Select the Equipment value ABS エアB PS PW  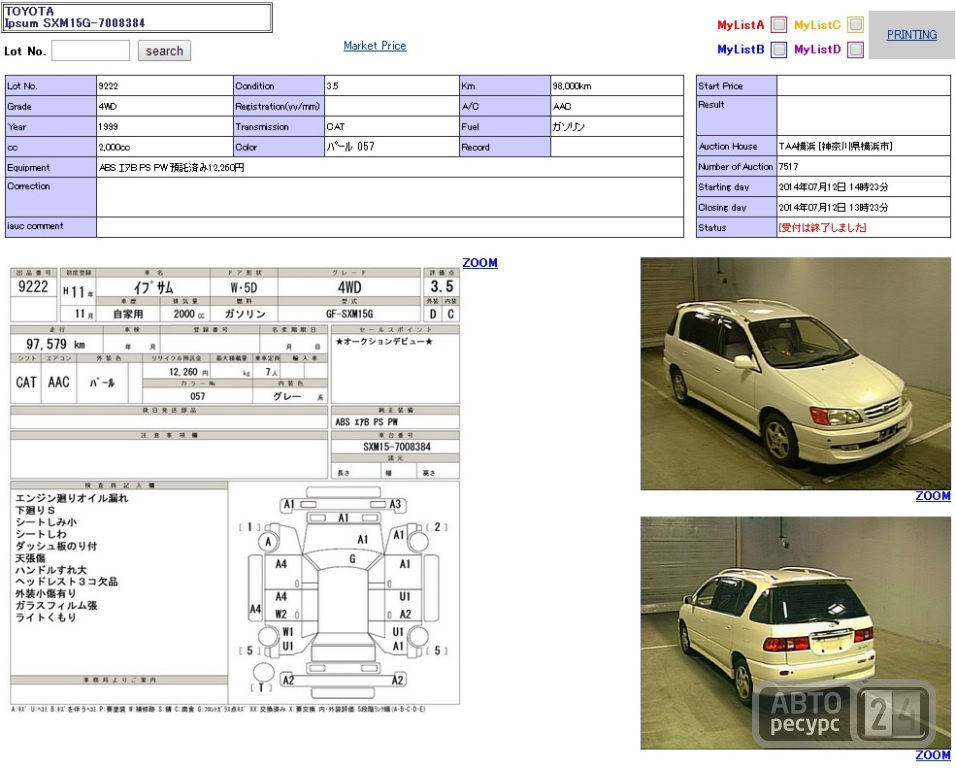click(134, 168)
